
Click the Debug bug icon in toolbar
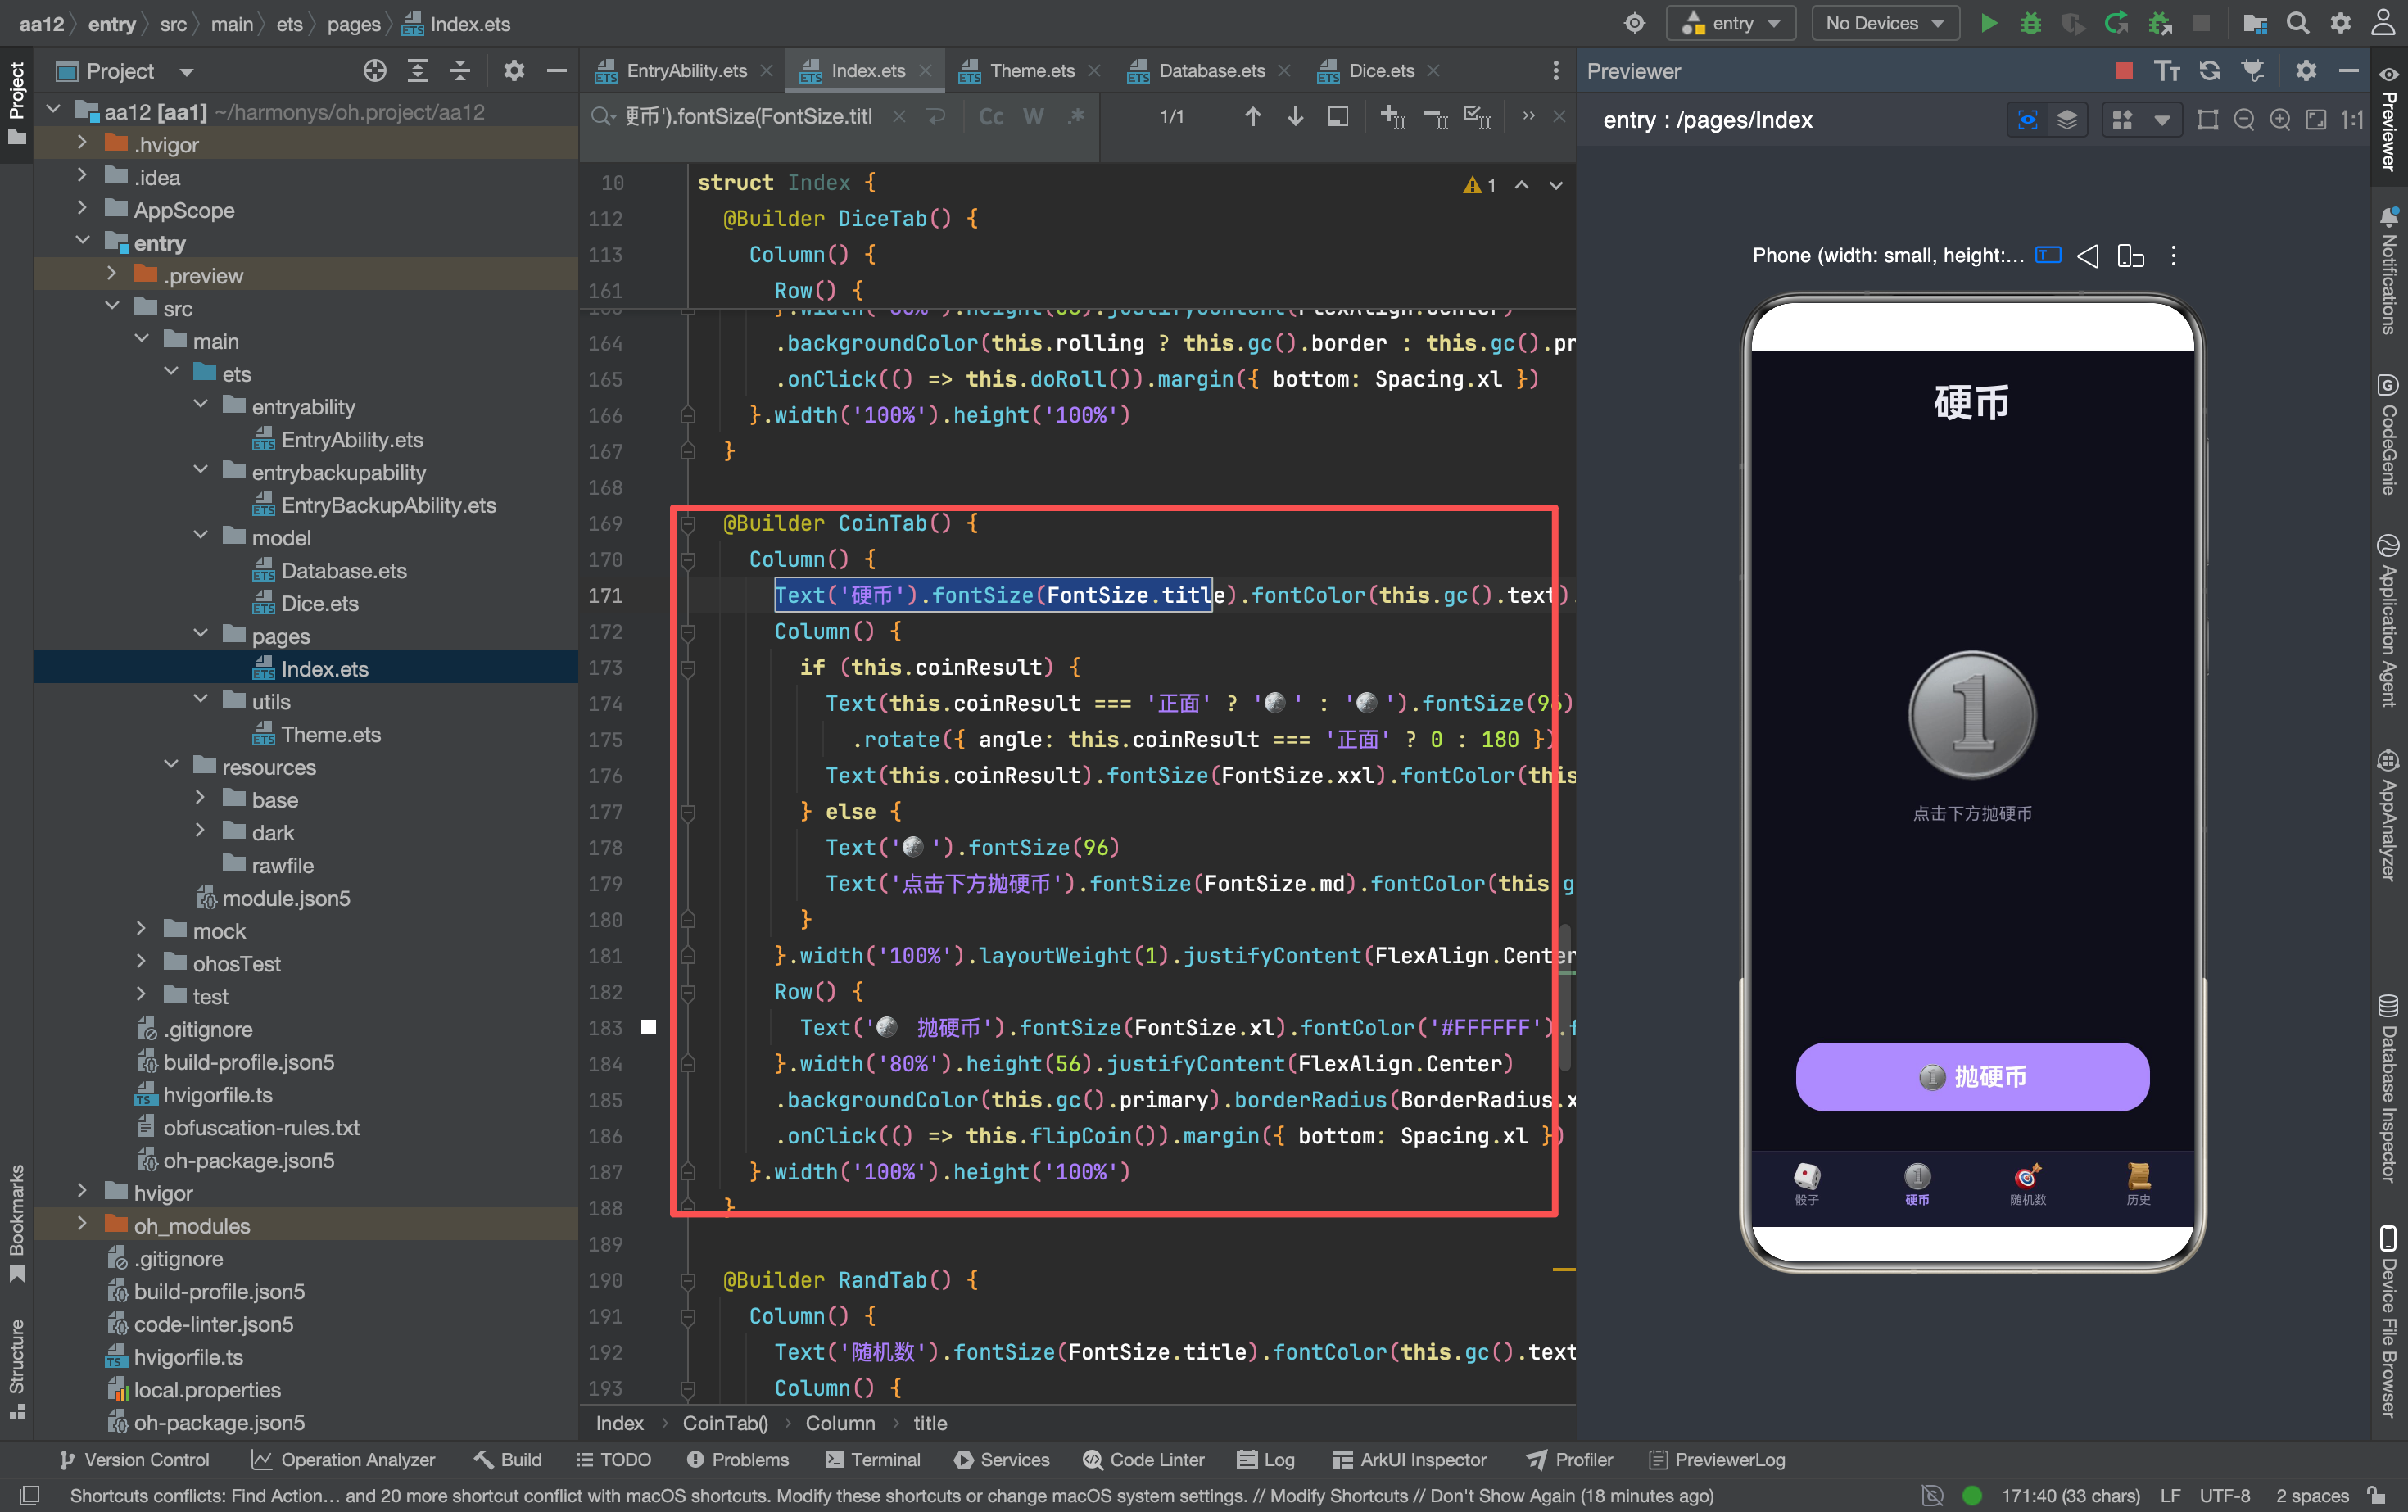pyautogui.click(x=2031, y=23)
